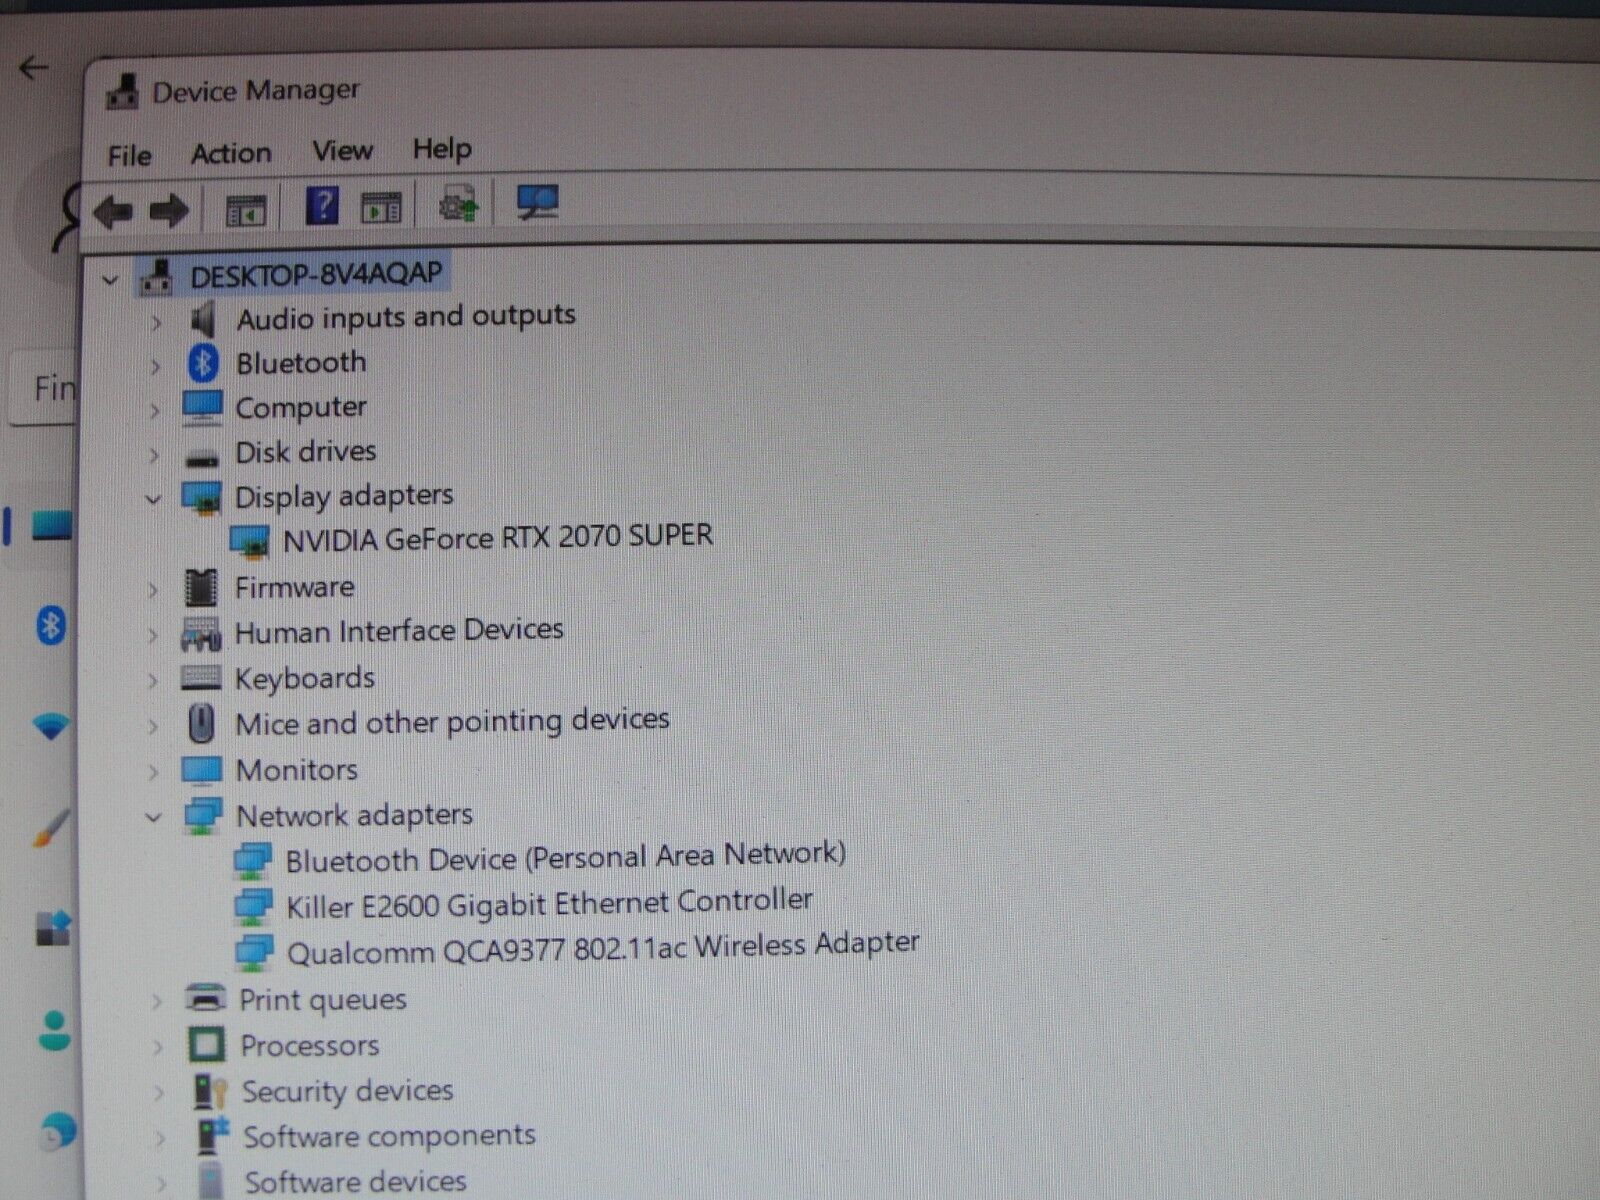Image resolution: width=1600 pixels, height=1200 pixels.
Task: Click the Keyboards category icon
Action: click(201, 679)
